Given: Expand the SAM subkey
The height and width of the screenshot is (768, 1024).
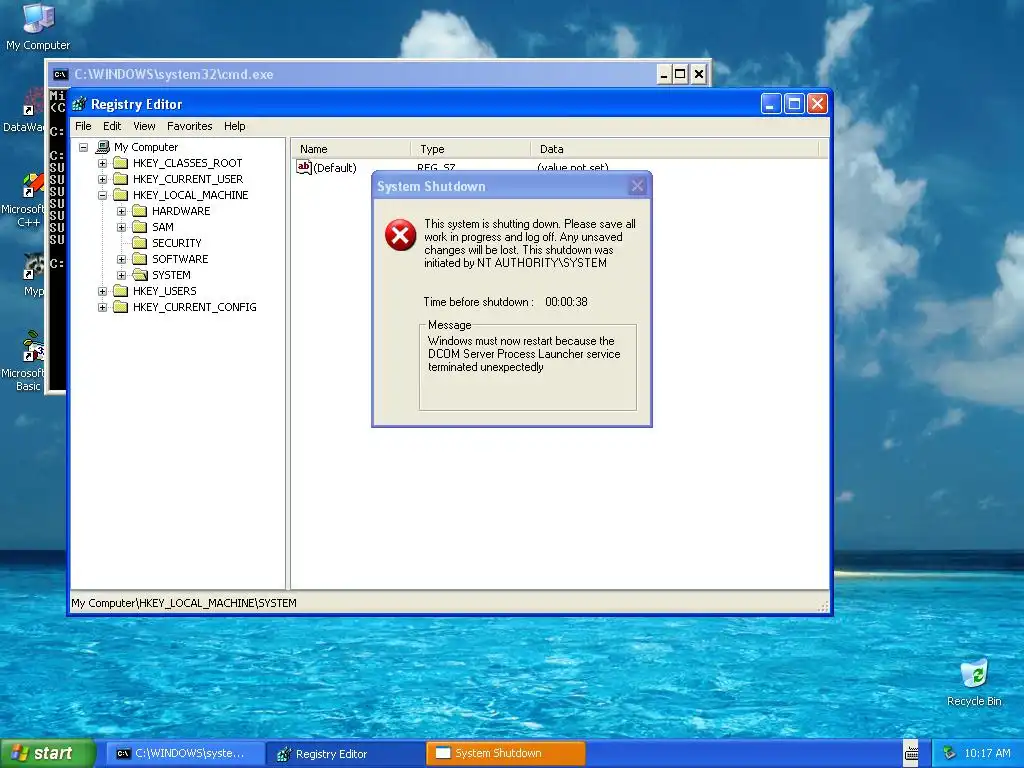Looking at the screenshot, I should pos(121,227).
